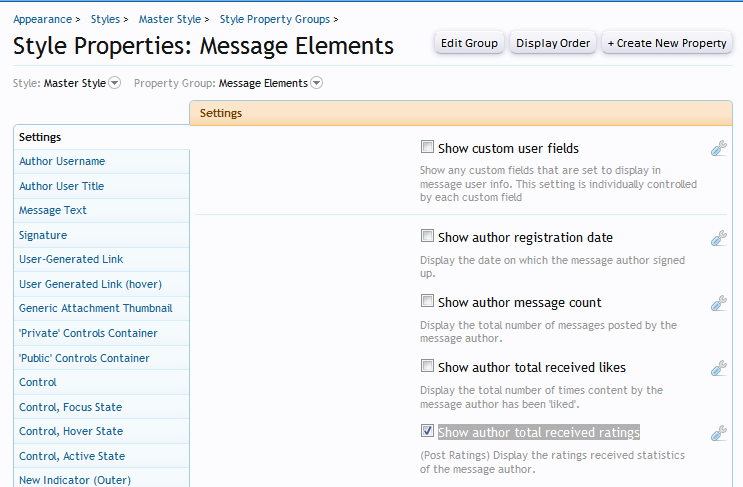The height and width of the screenshot is (487, 743).
Task: Toggle Show author message count checkbox
Action: pyautogui.click(x=427, y=302)
